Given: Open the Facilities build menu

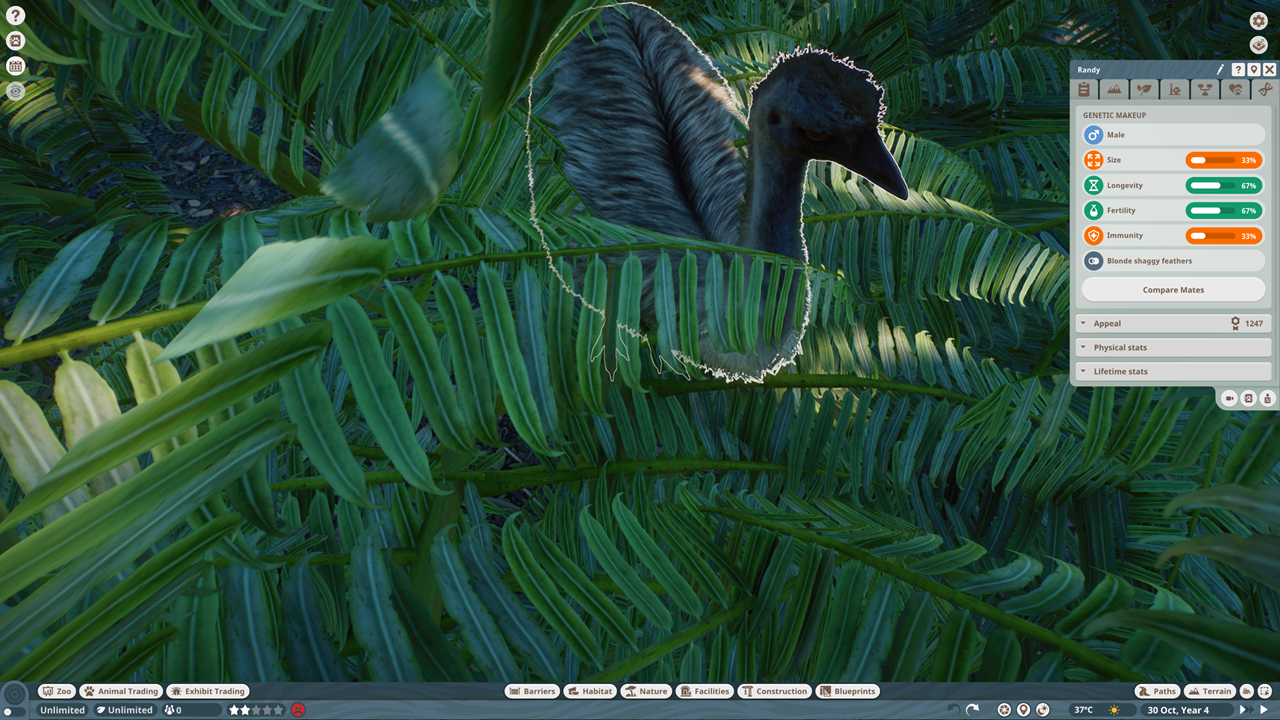Looking at the screenshot, I should (x=705, y=691).
